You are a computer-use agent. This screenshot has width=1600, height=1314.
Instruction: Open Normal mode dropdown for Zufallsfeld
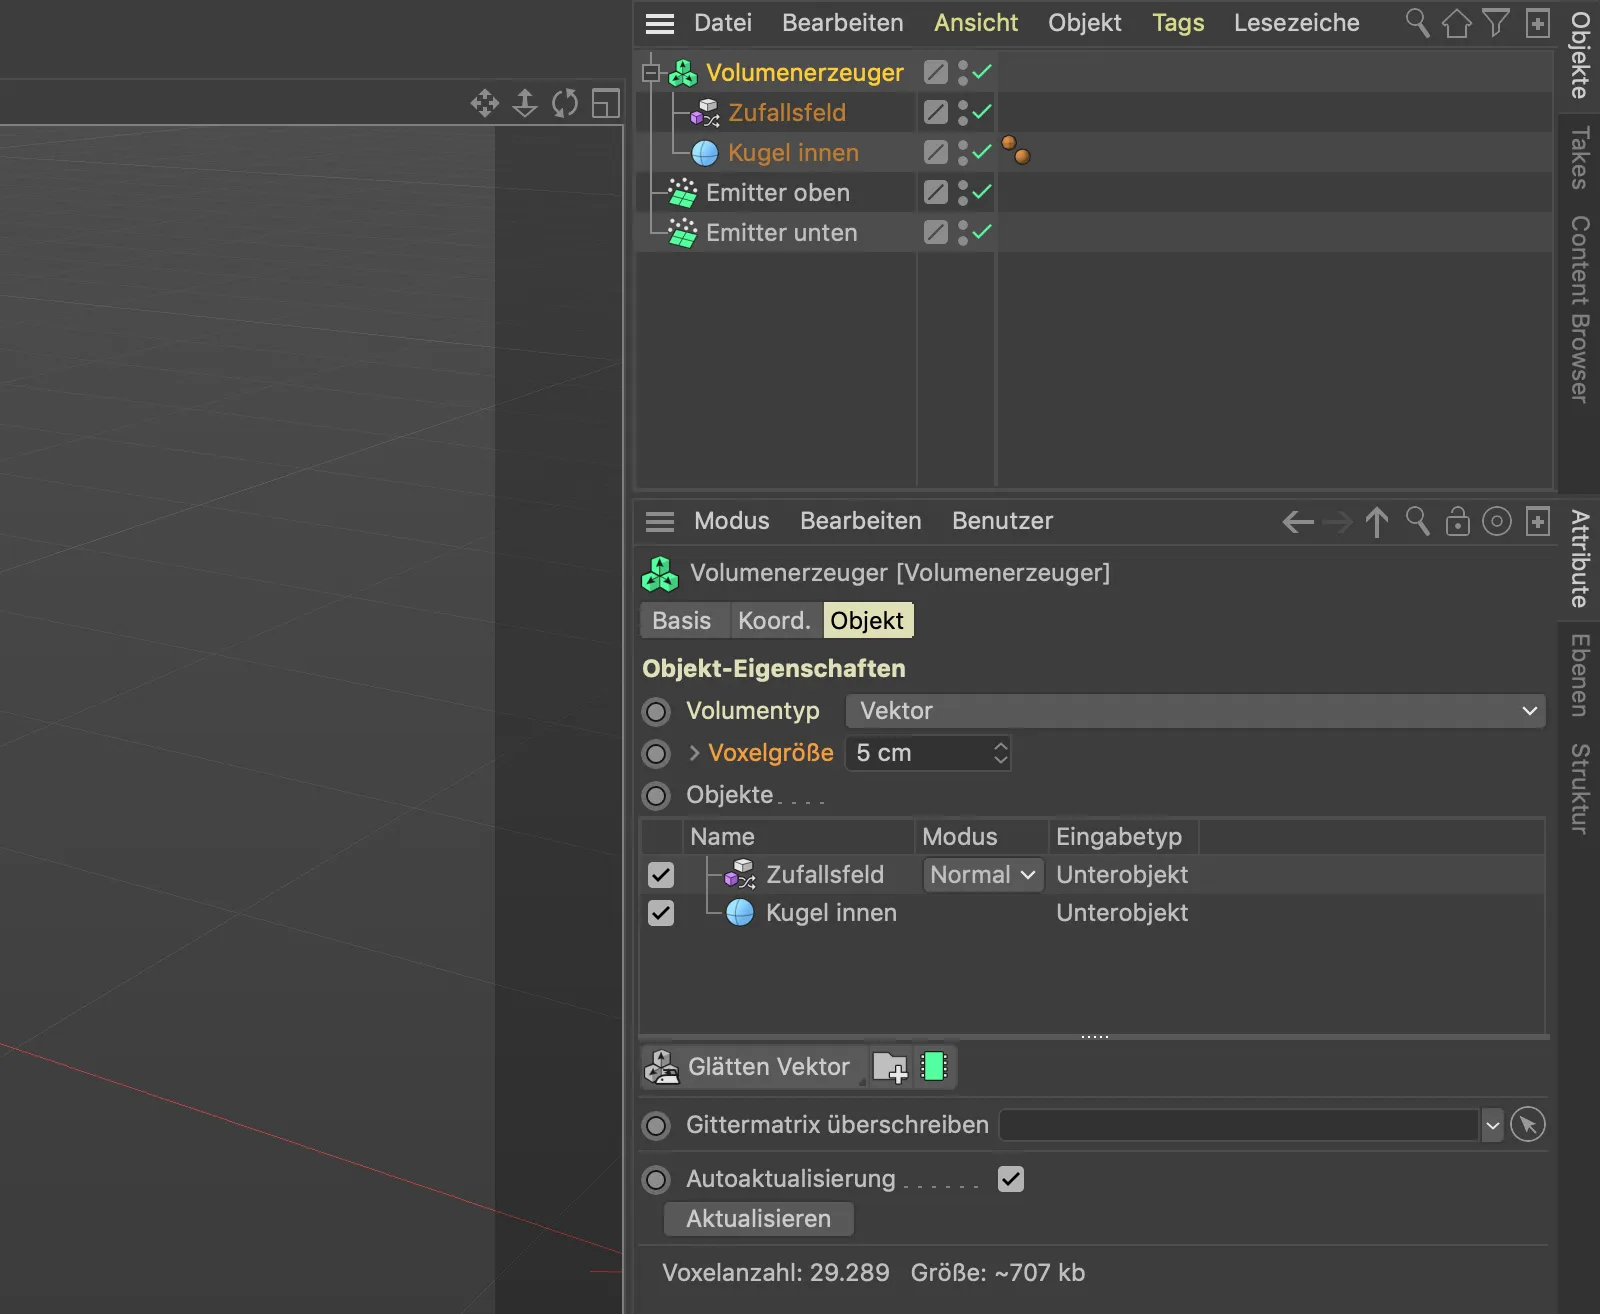pos(983,875)
